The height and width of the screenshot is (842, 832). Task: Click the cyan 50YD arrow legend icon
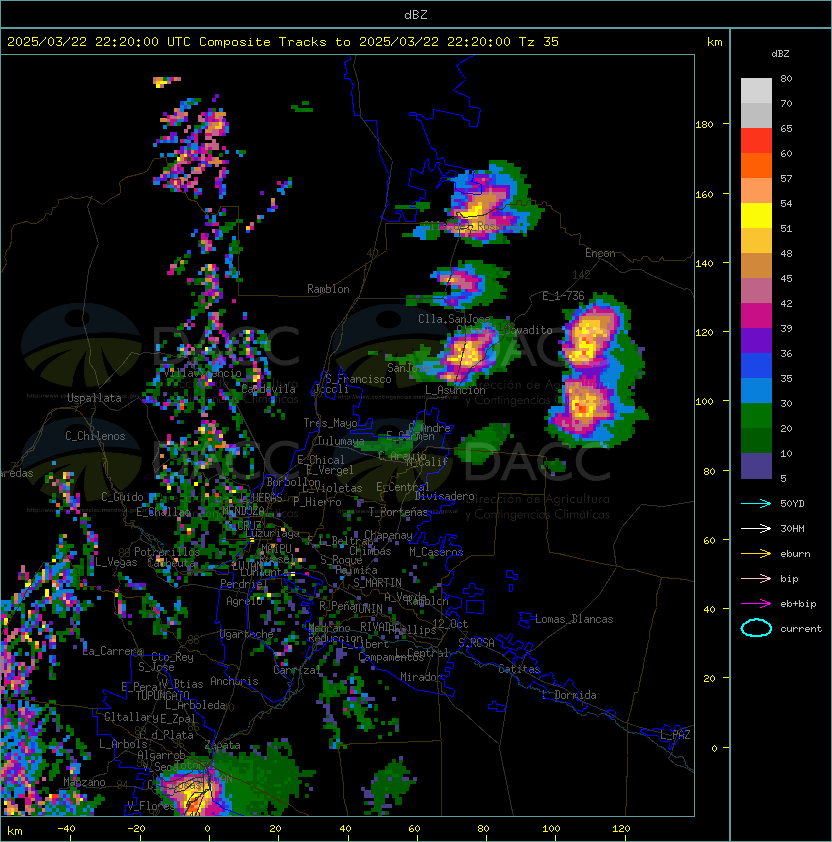point(756,503)
